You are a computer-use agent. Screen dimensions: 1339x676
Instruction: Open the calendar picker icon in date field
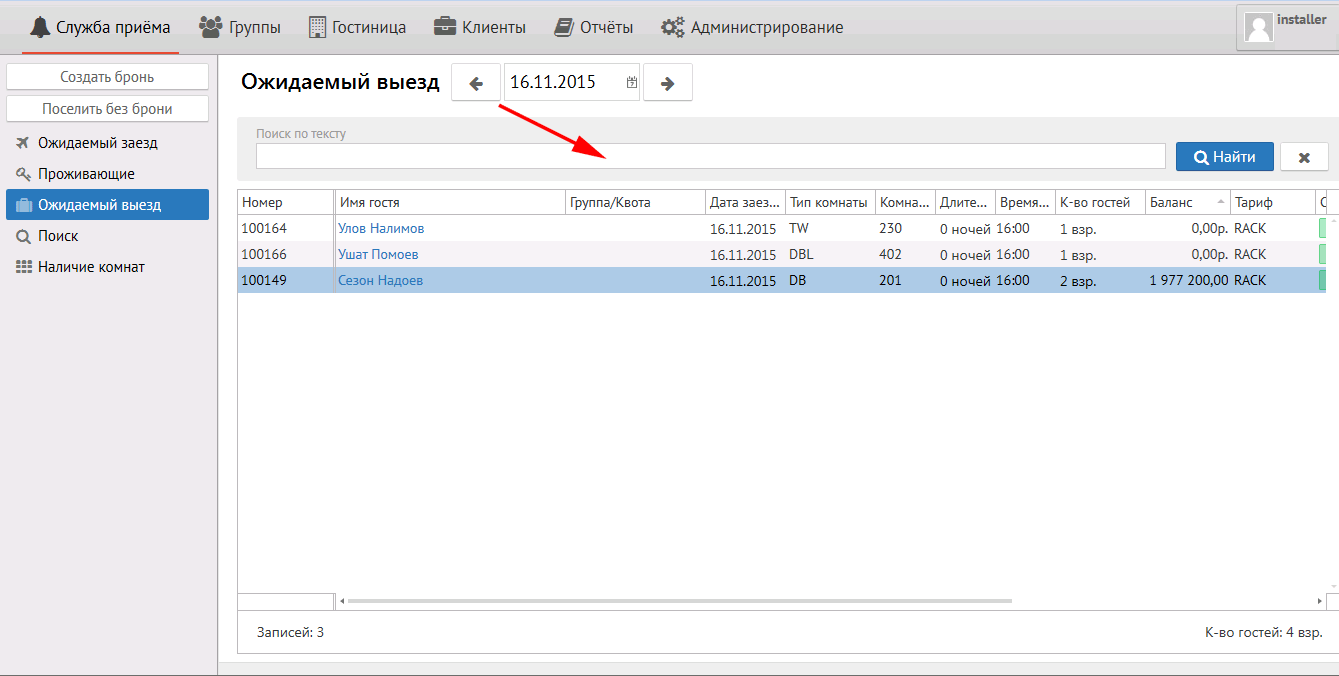click(x=631, y=83)
